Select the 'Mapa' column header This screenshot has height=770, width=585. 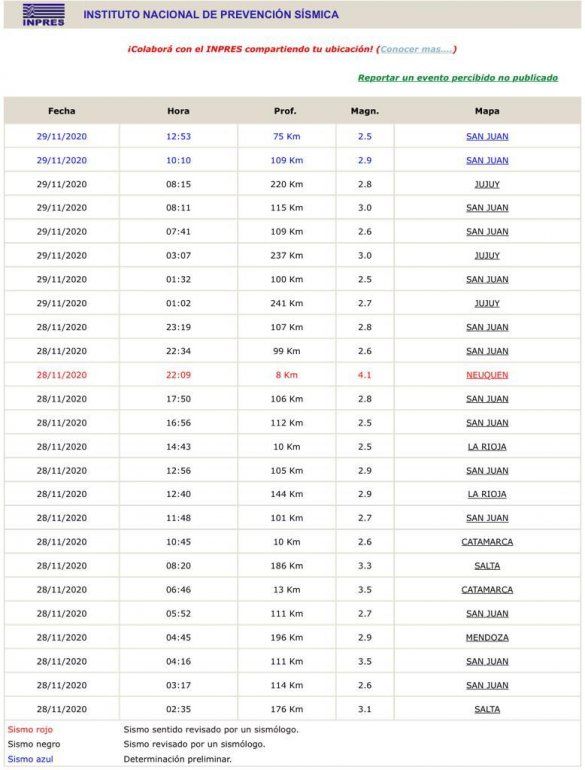[x=487, y=111]
